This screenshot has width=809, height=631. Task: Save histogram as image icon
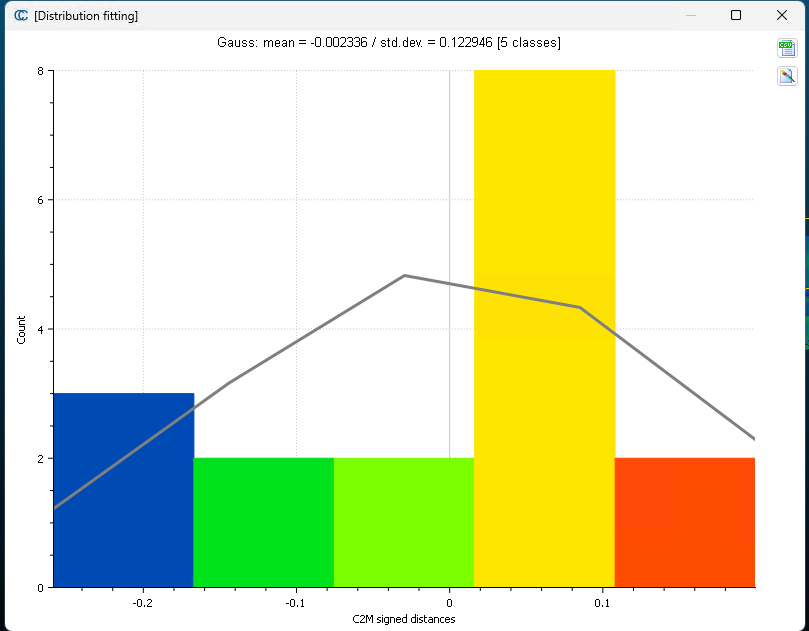pyautogui.click(x=787, y=76)
